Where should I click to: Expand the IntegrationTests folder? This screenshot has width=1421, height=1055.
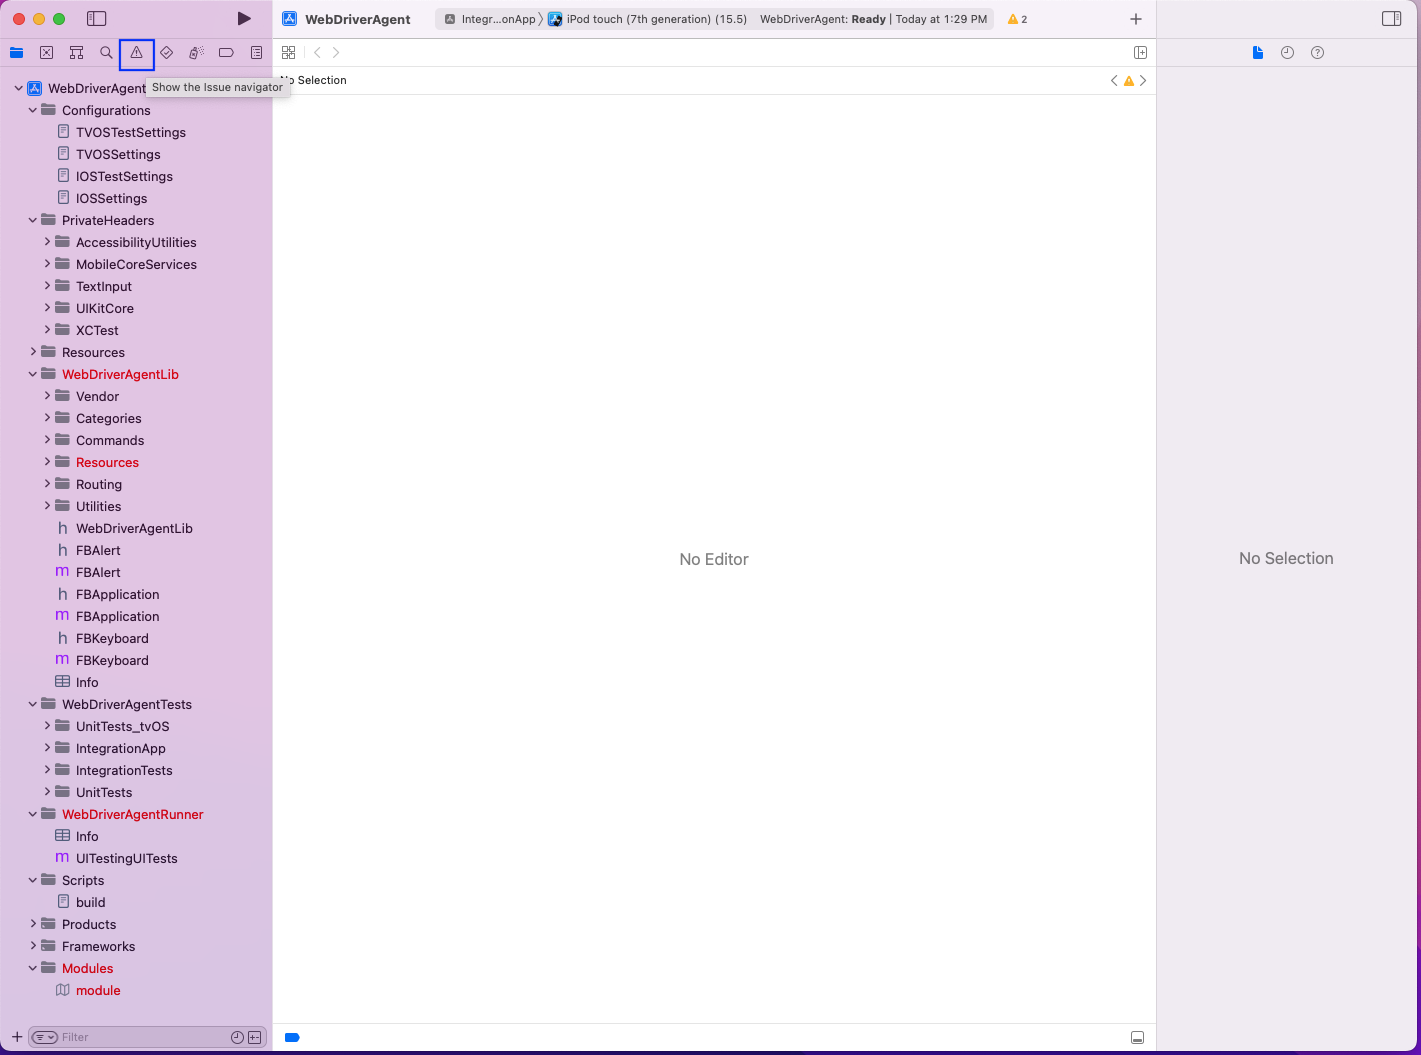click(47, 770)
